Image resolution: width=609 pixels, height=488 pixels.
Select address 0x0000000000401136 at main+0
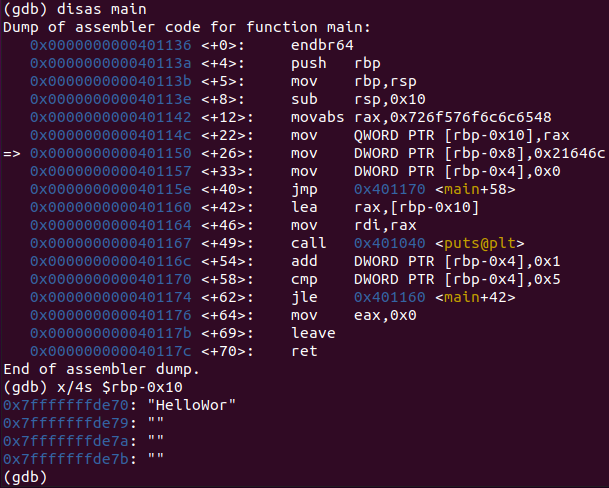[x=111, y=45]
